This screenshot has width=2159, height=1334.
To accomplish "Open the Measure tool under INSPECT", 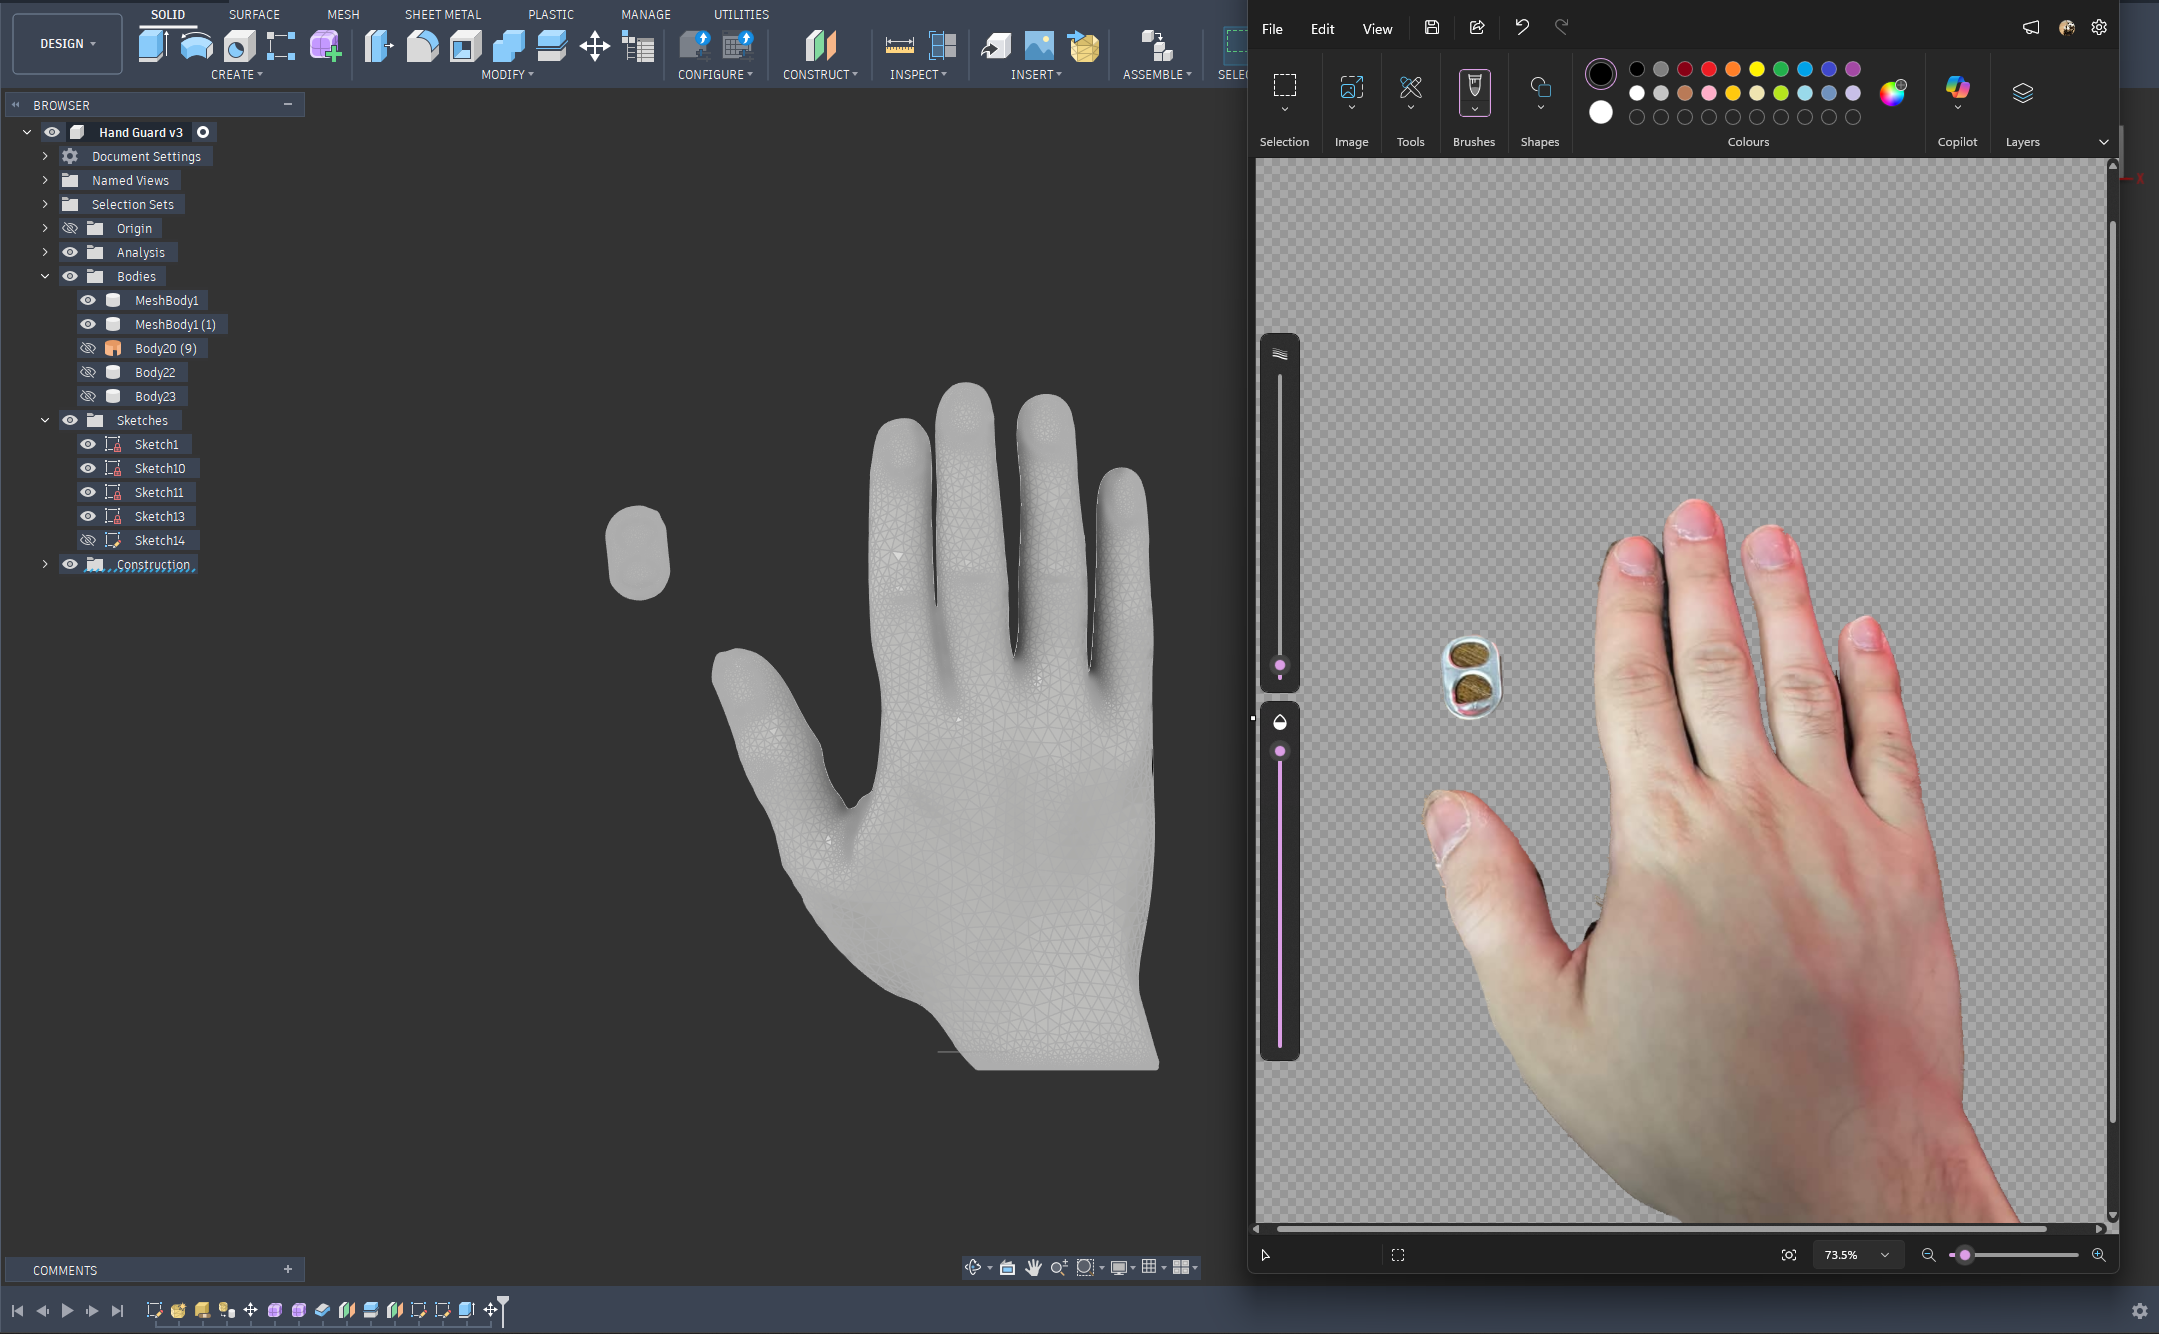I will pyautogui.click(x=899, y=45).
